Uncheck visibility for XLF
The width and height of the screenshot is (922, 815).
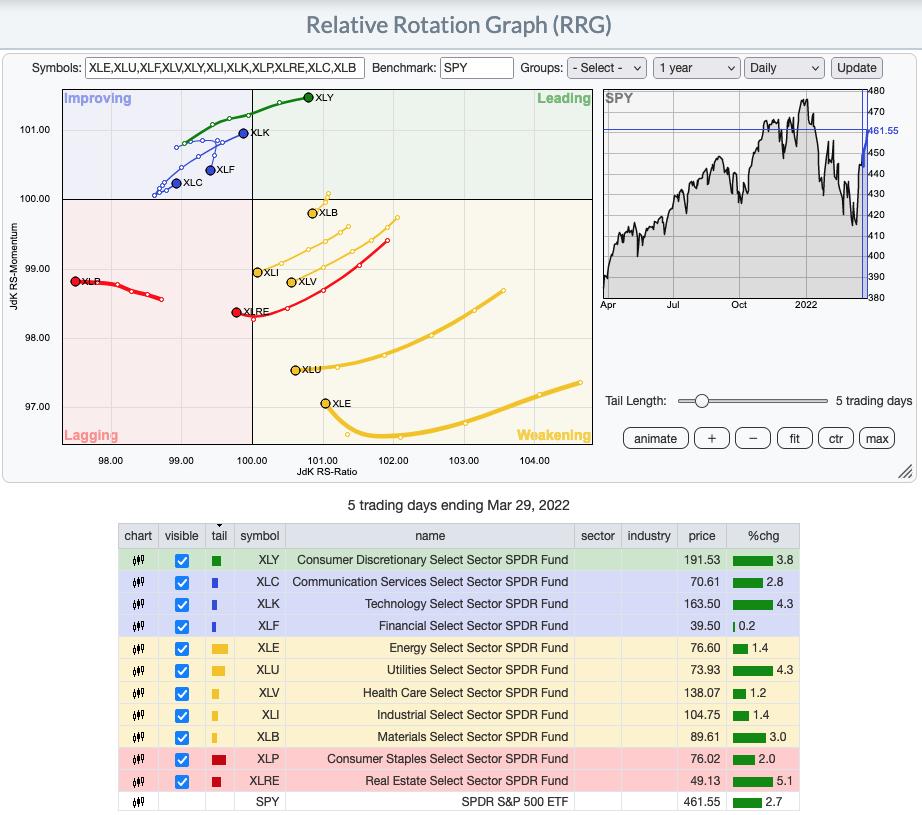click(182, 627)
